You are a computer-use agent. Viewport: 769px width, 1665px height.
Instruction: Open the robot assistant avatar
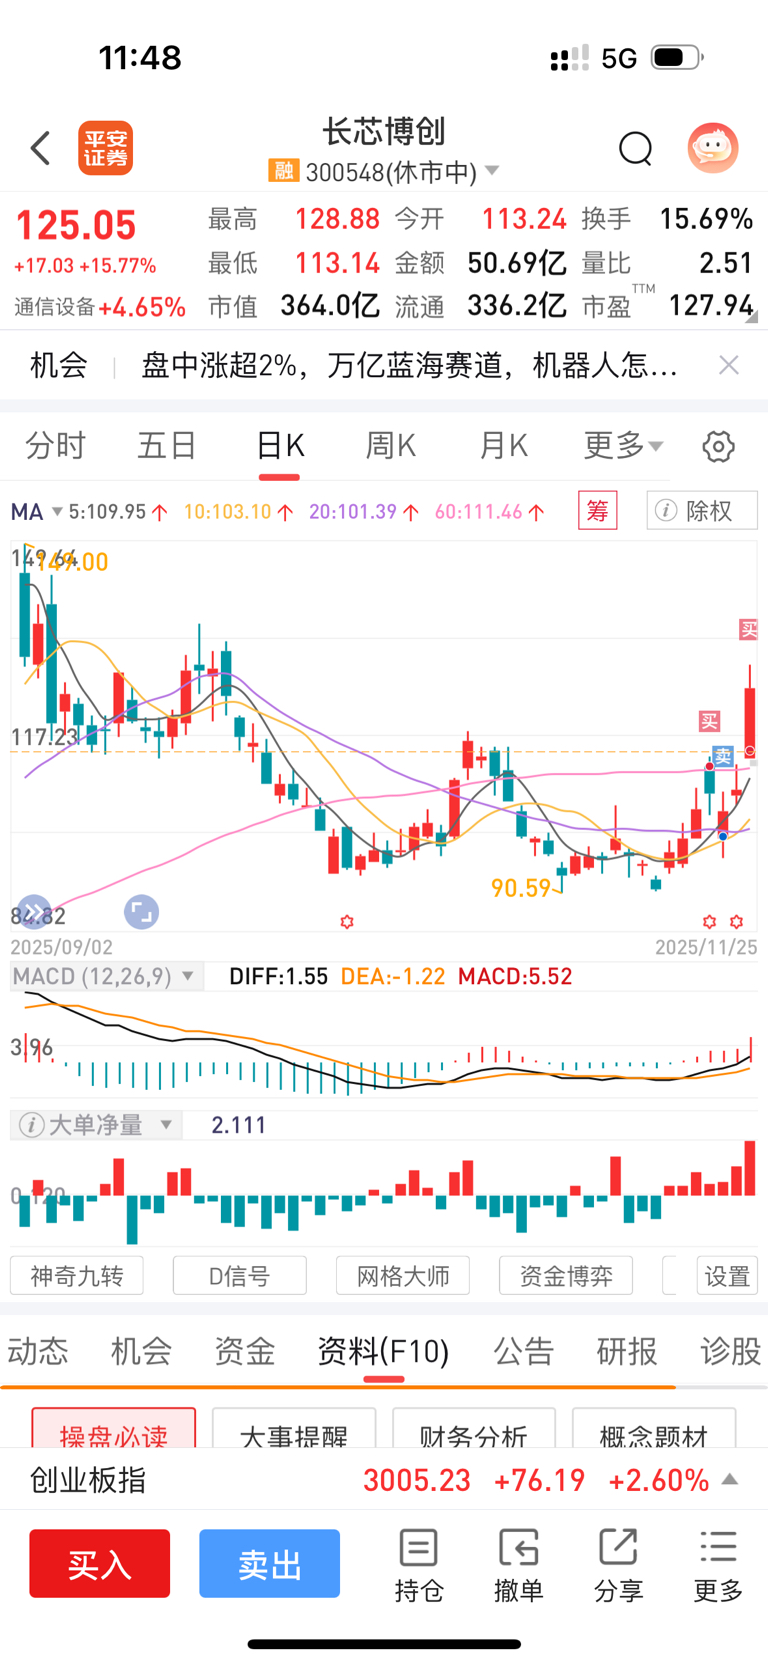(x=713, y=148)
